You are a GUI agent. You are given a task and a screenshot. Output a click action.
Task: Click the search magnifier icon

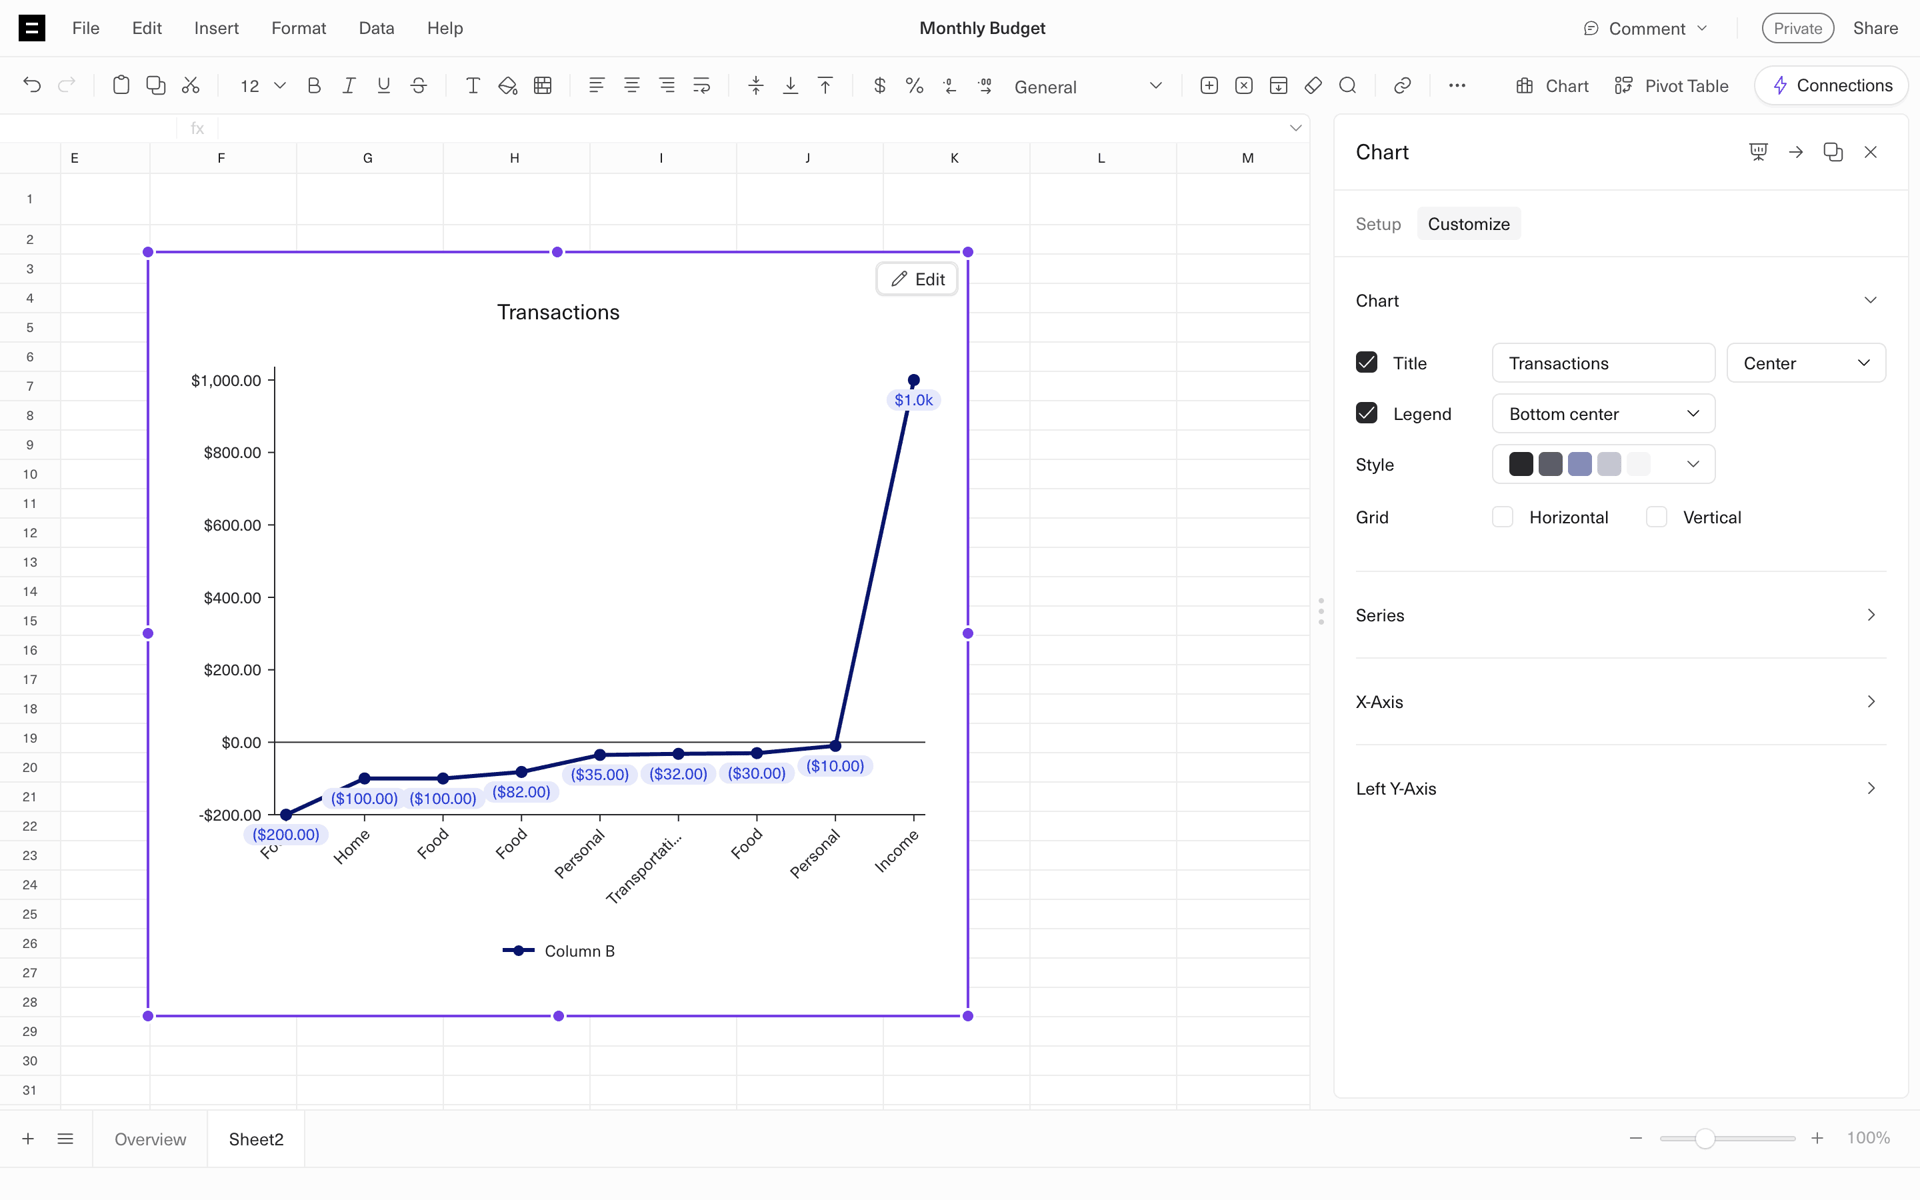coord(1348,86)
